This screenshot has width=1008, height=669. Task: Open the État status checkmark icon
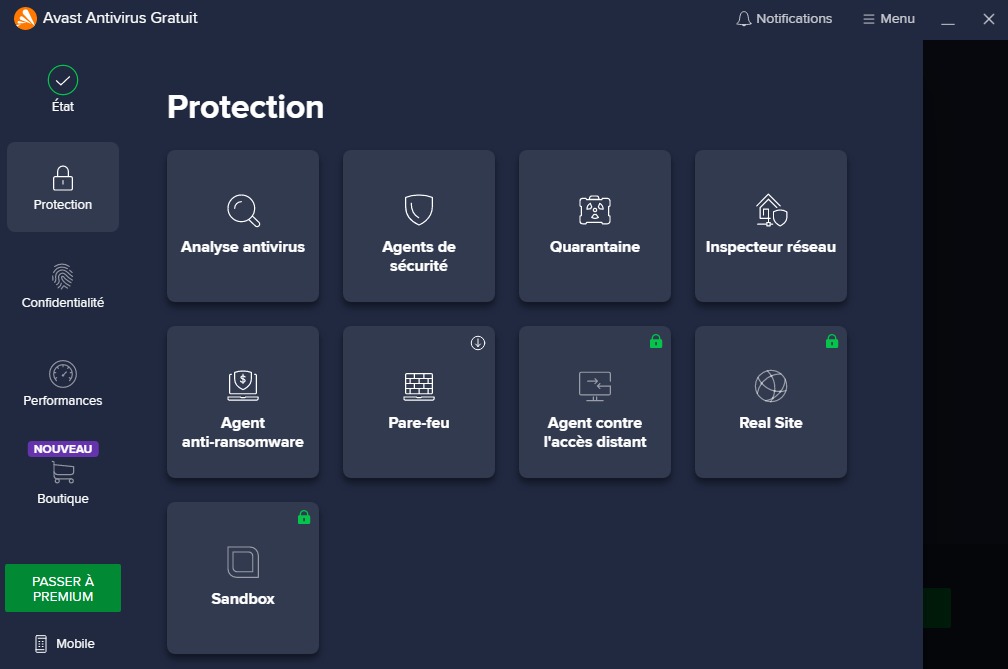(63, 80)
